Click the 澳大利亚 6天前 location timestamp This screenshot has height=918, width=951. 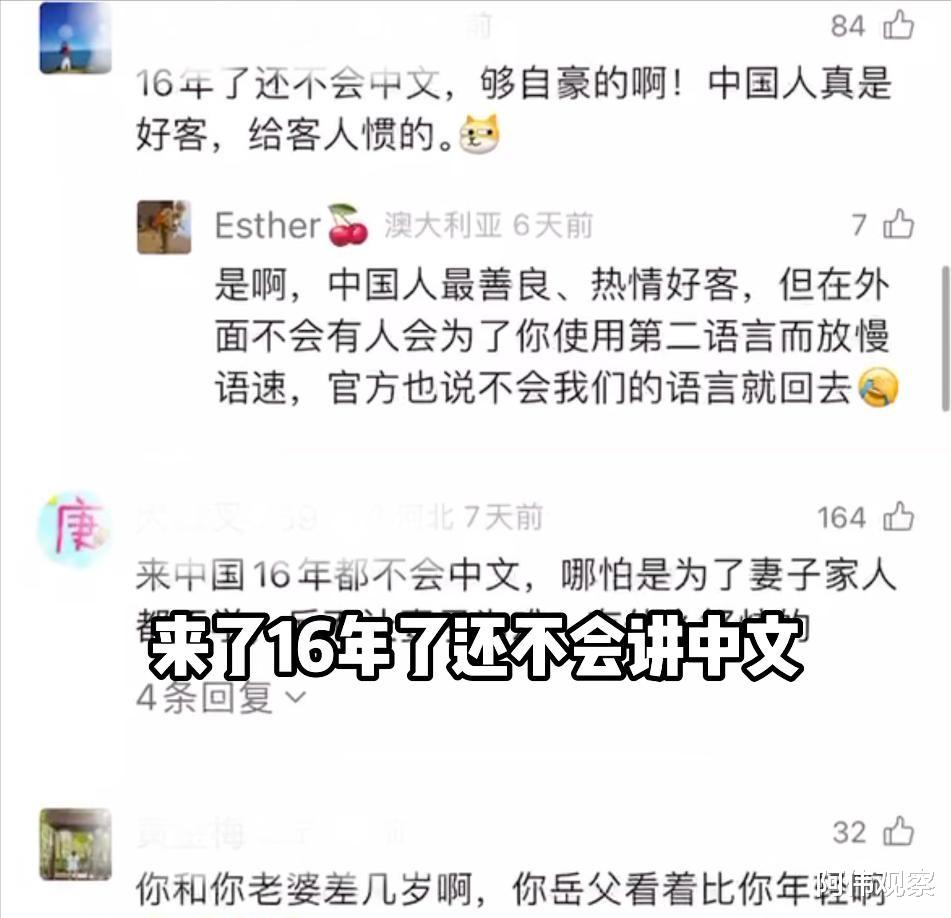[x=488, y=225]
